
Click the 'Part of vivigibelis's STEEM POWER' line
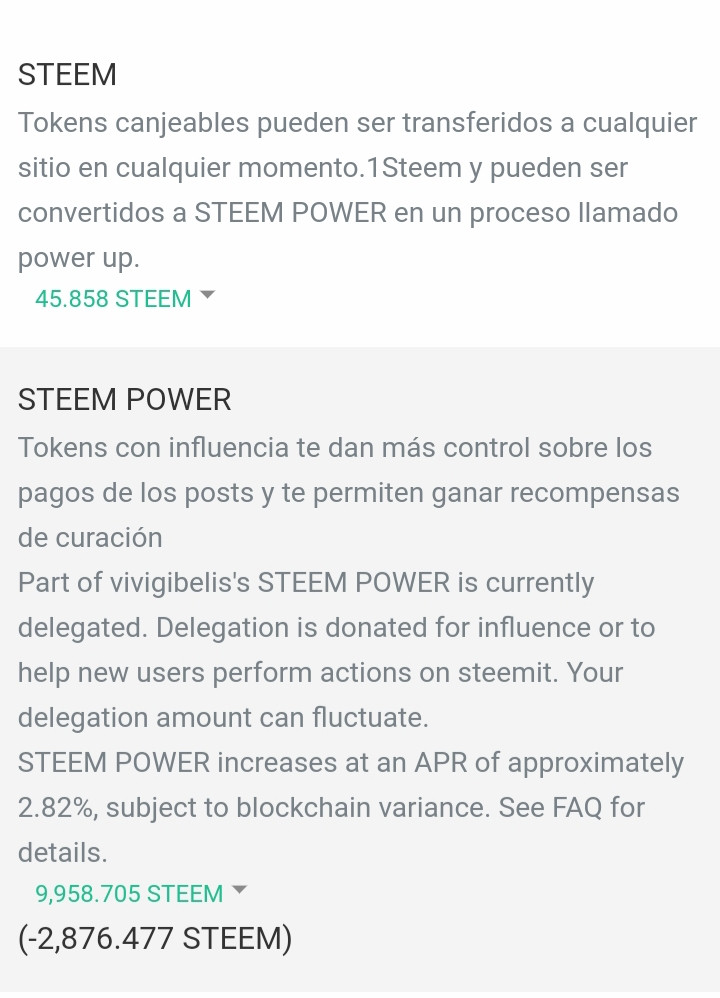pos(306,582)
